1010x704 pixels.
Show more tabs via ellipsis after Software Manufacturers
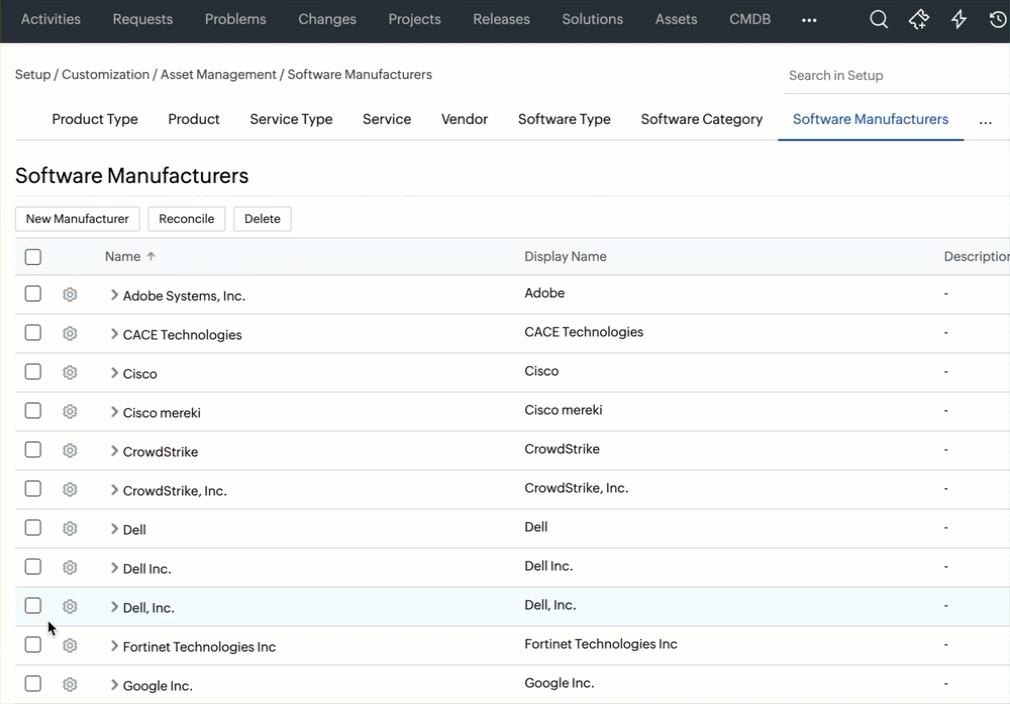coord(985,120)
